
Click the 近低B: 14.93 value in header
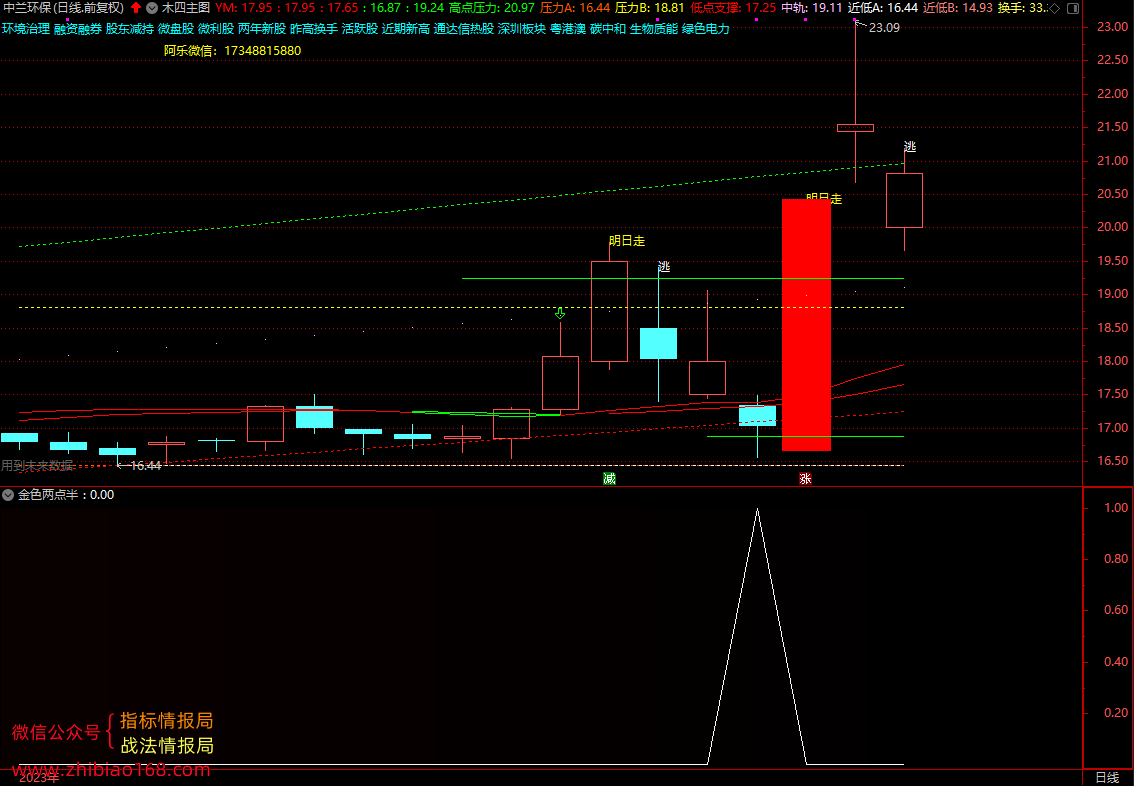[958, 8]
